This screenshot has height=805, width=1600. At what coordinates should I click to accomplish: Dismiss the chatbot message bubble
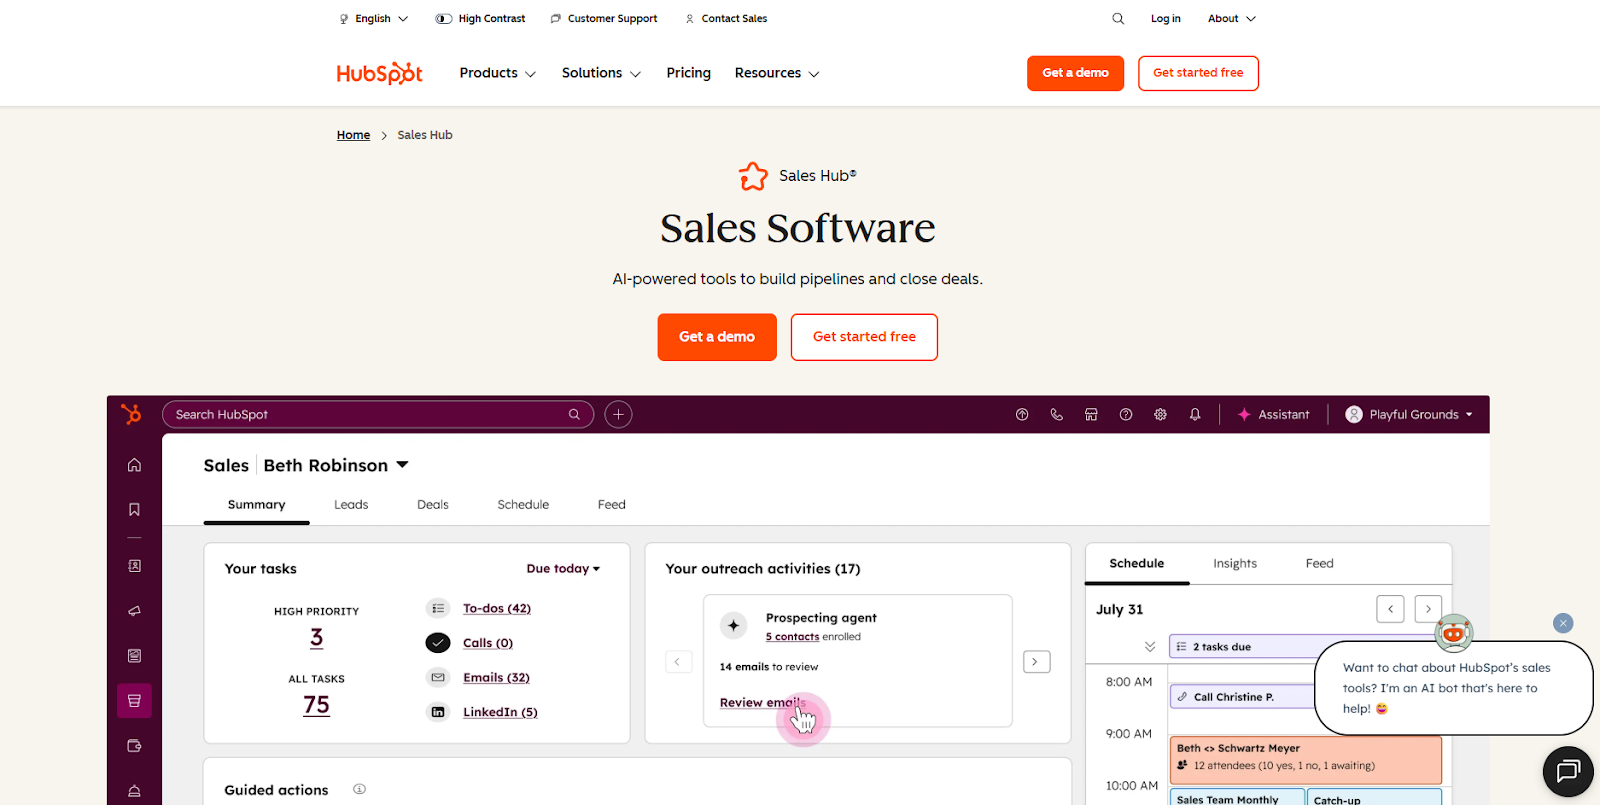(1563, 623)
